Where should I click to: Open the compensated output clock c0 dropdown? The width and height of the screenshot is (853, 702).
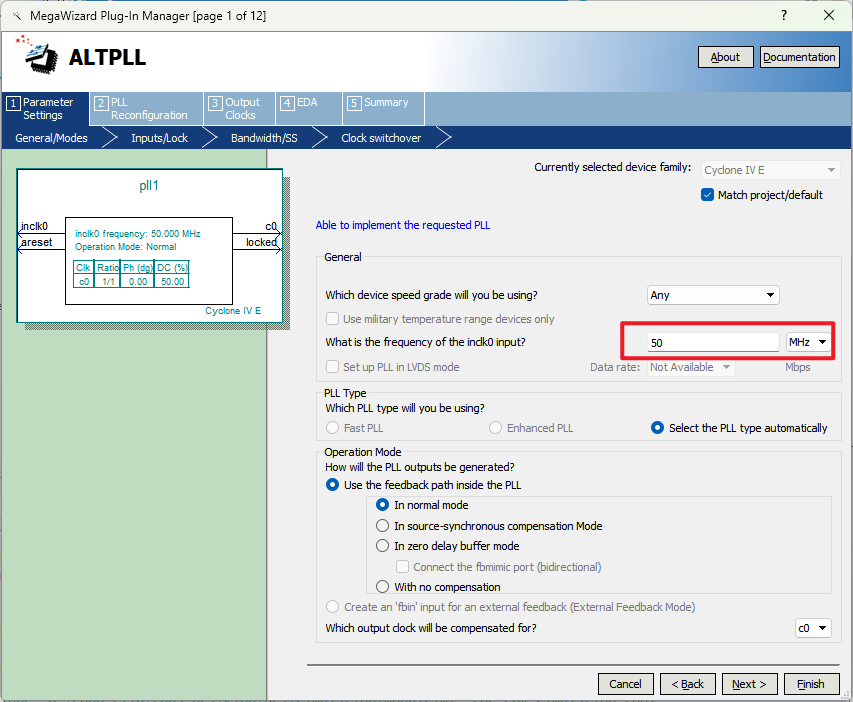(813, 628)
